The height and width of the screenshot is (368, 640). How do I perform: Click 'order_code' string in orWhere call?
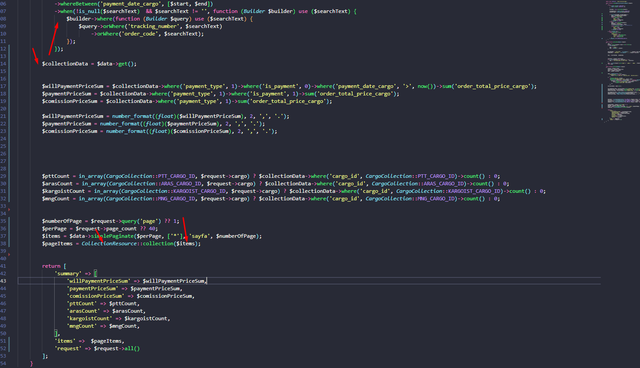pos(140,34)
